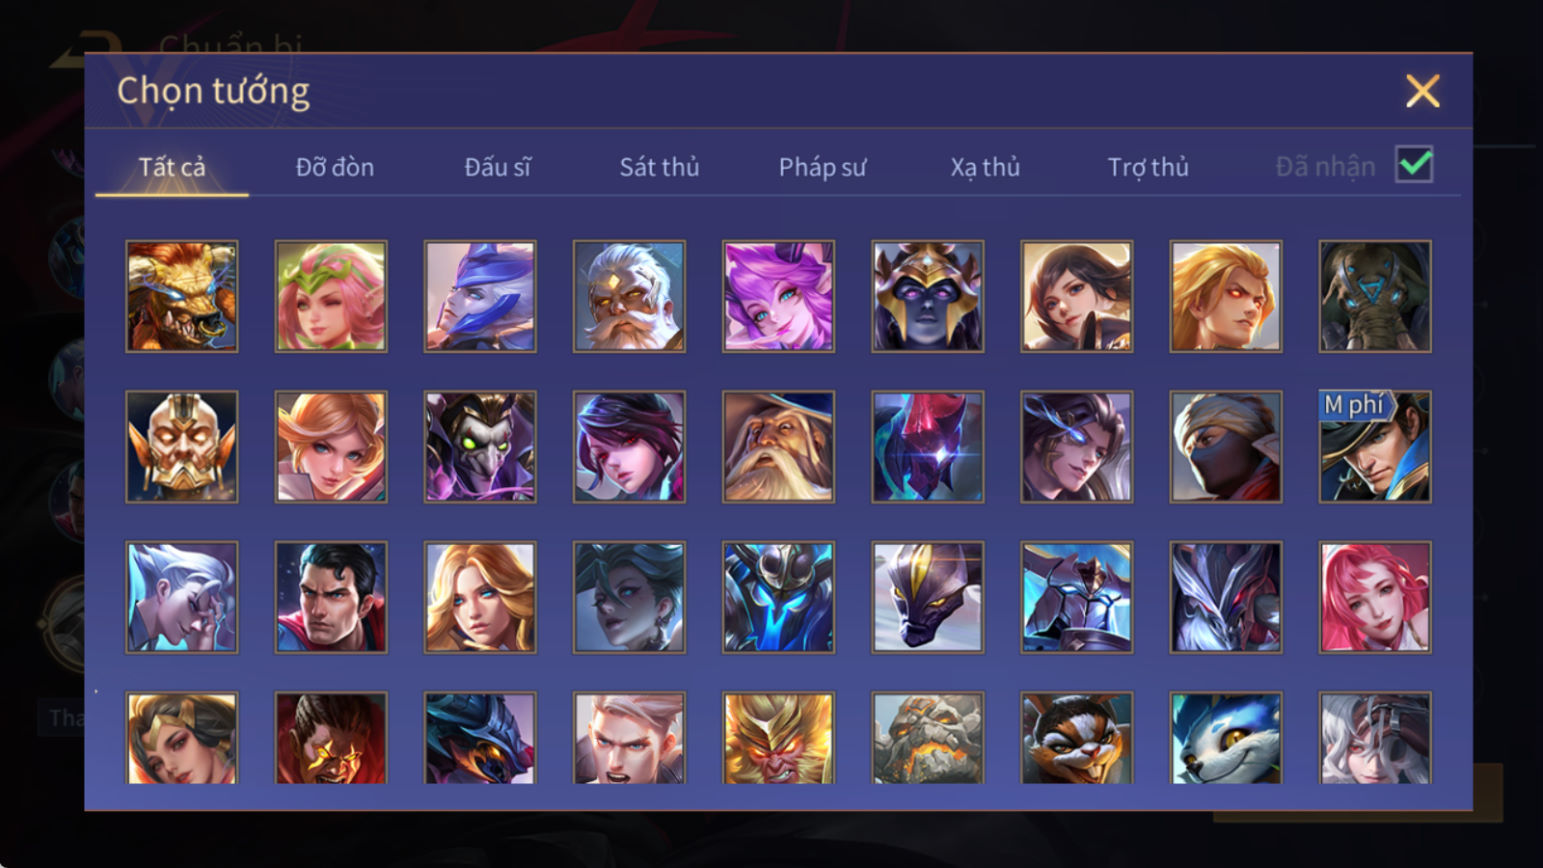Select the rock golem hero portrait
The width and height of the screenshot is (1543, 868).
pos(927,738)
